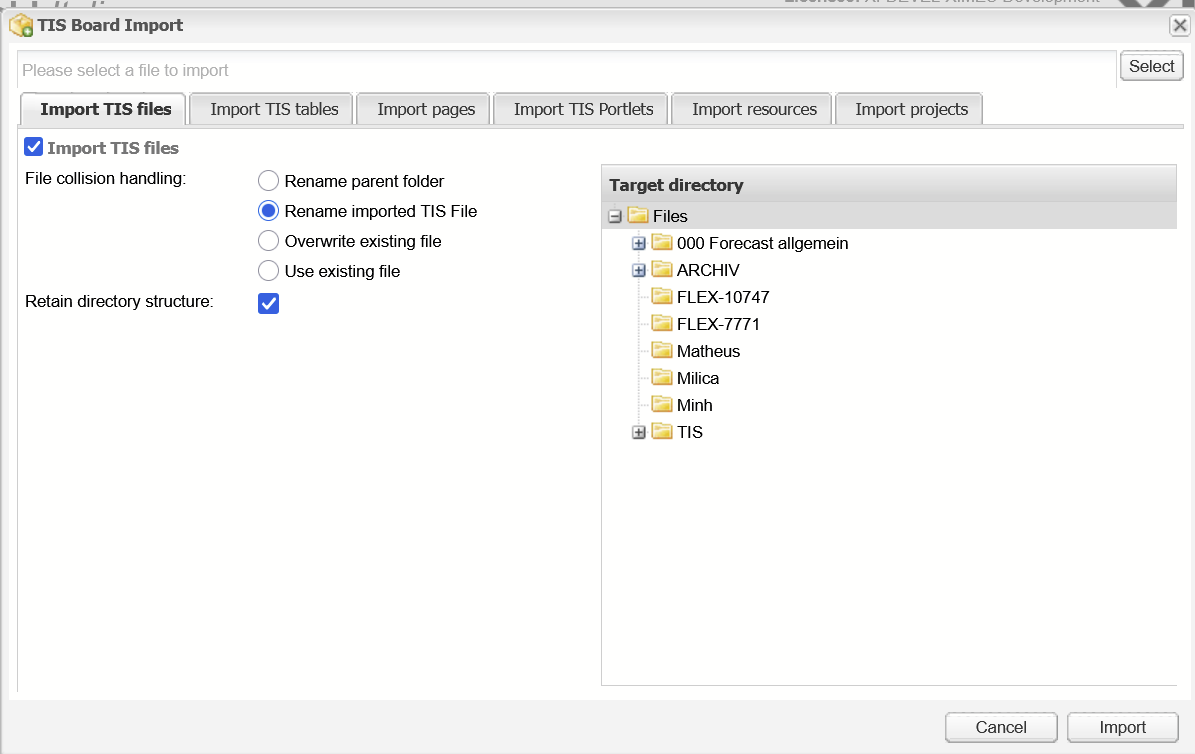The image size is (1195, 754).
Task: Select Rename imported TIS File option
Action: pyautogui.click(x=268, y=210)
